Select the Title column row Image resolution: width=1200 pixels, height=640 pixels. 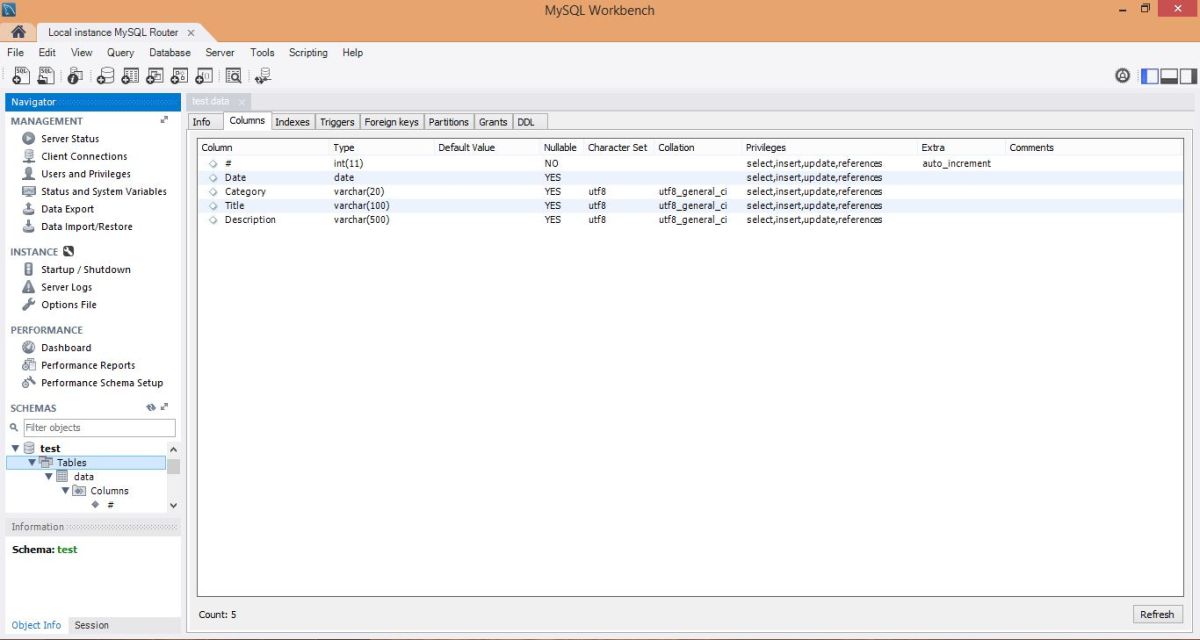point(690,206)
